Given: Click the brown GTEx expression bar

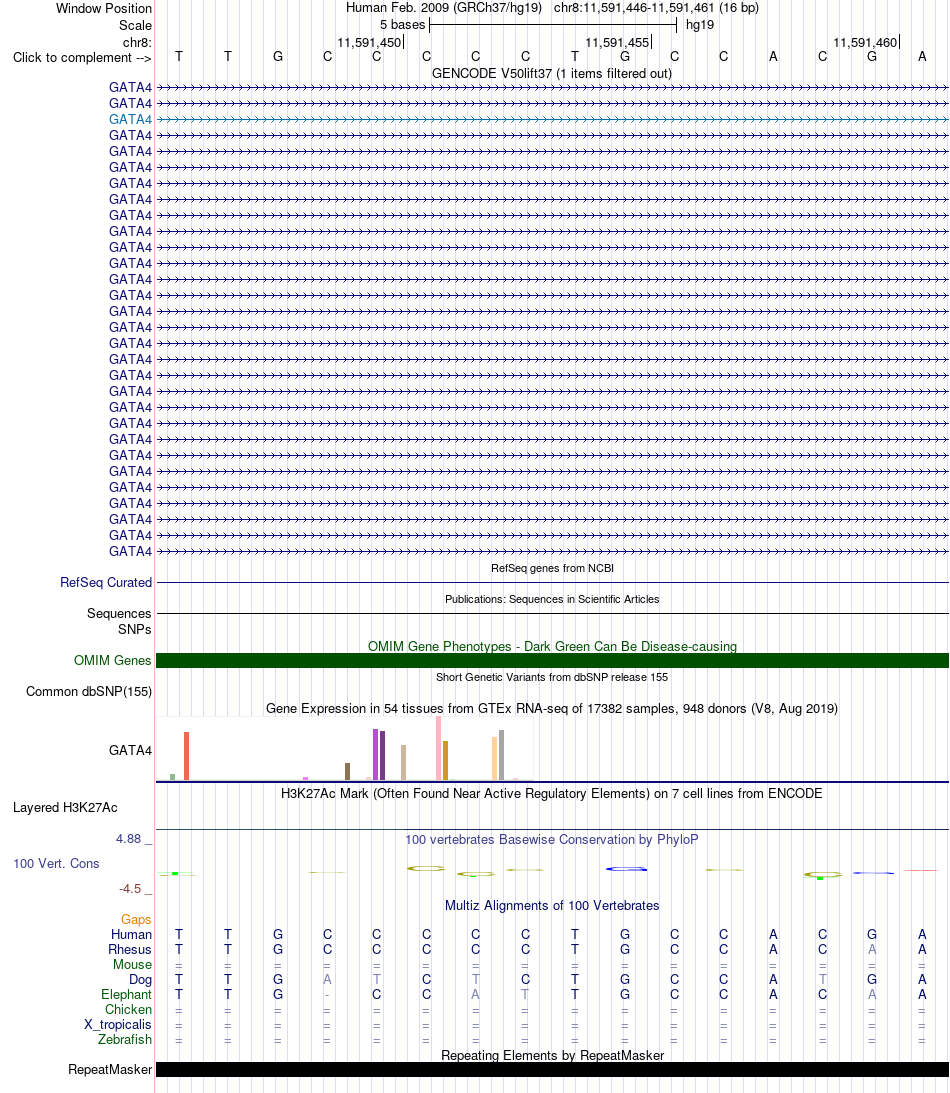Looking at the screenshot, I should [347, 772].
